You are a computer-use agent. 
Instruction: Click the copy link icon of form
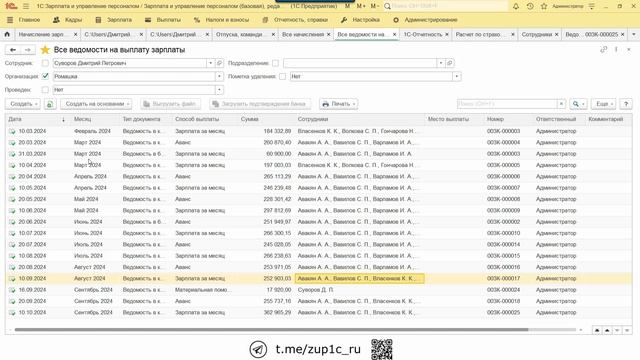click(x=603, y=49)
